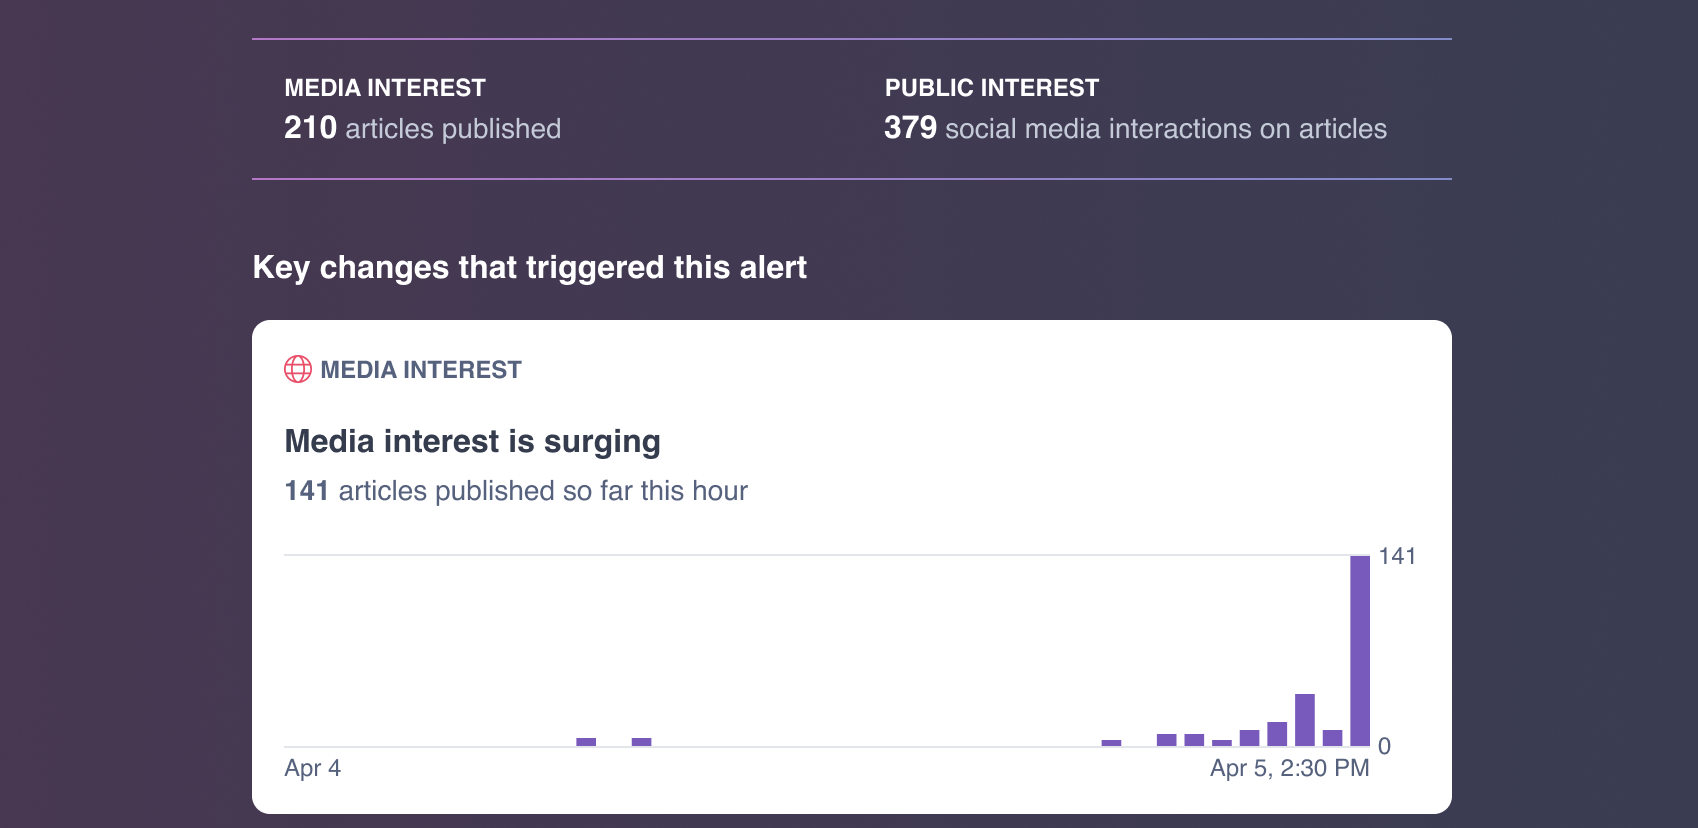Click the second-tallest chart bar
This screenshot has width=1698, height=828.
coord(1305,720)
